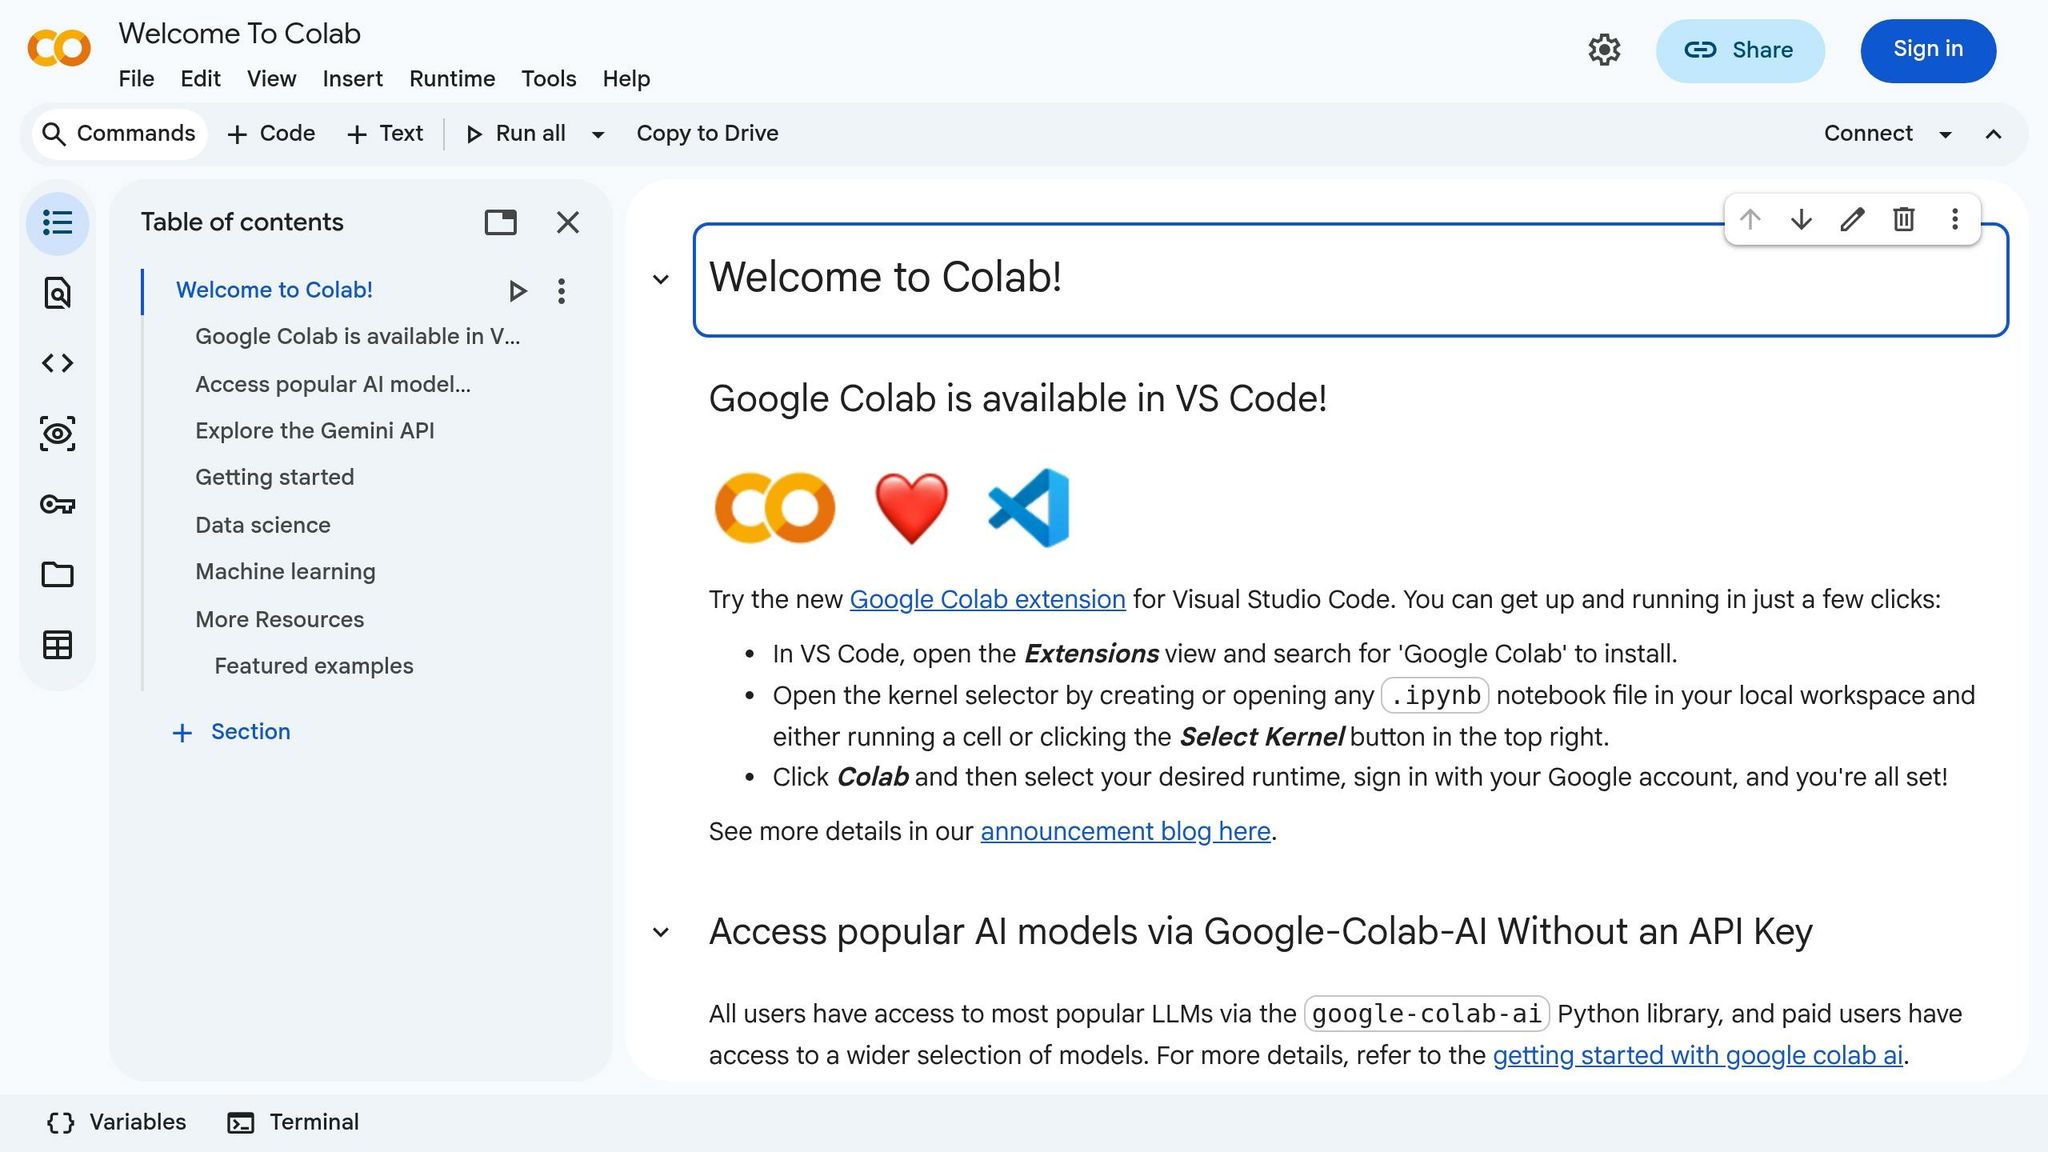2048x1152 pixels.
Task: Move the selected cell up
Action: [x=1750, y=219]
